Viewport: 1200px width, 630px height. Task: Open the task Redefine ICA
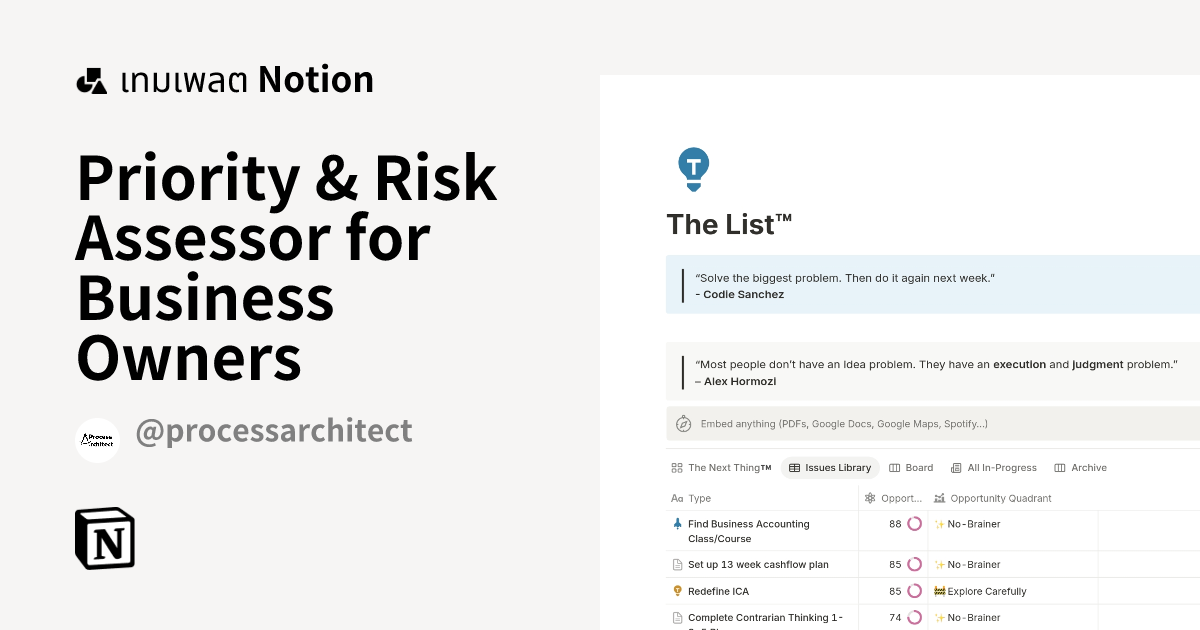coord(718,591)
